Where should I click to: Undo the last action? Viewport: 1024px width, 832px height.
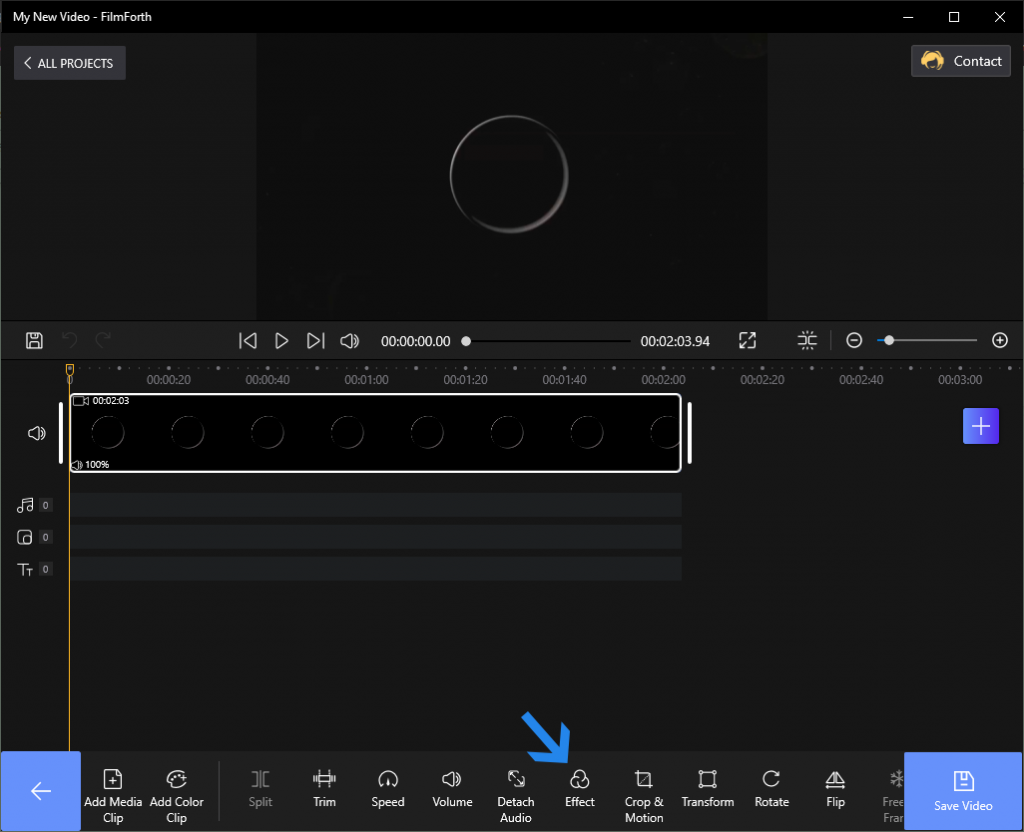(69, 340)
